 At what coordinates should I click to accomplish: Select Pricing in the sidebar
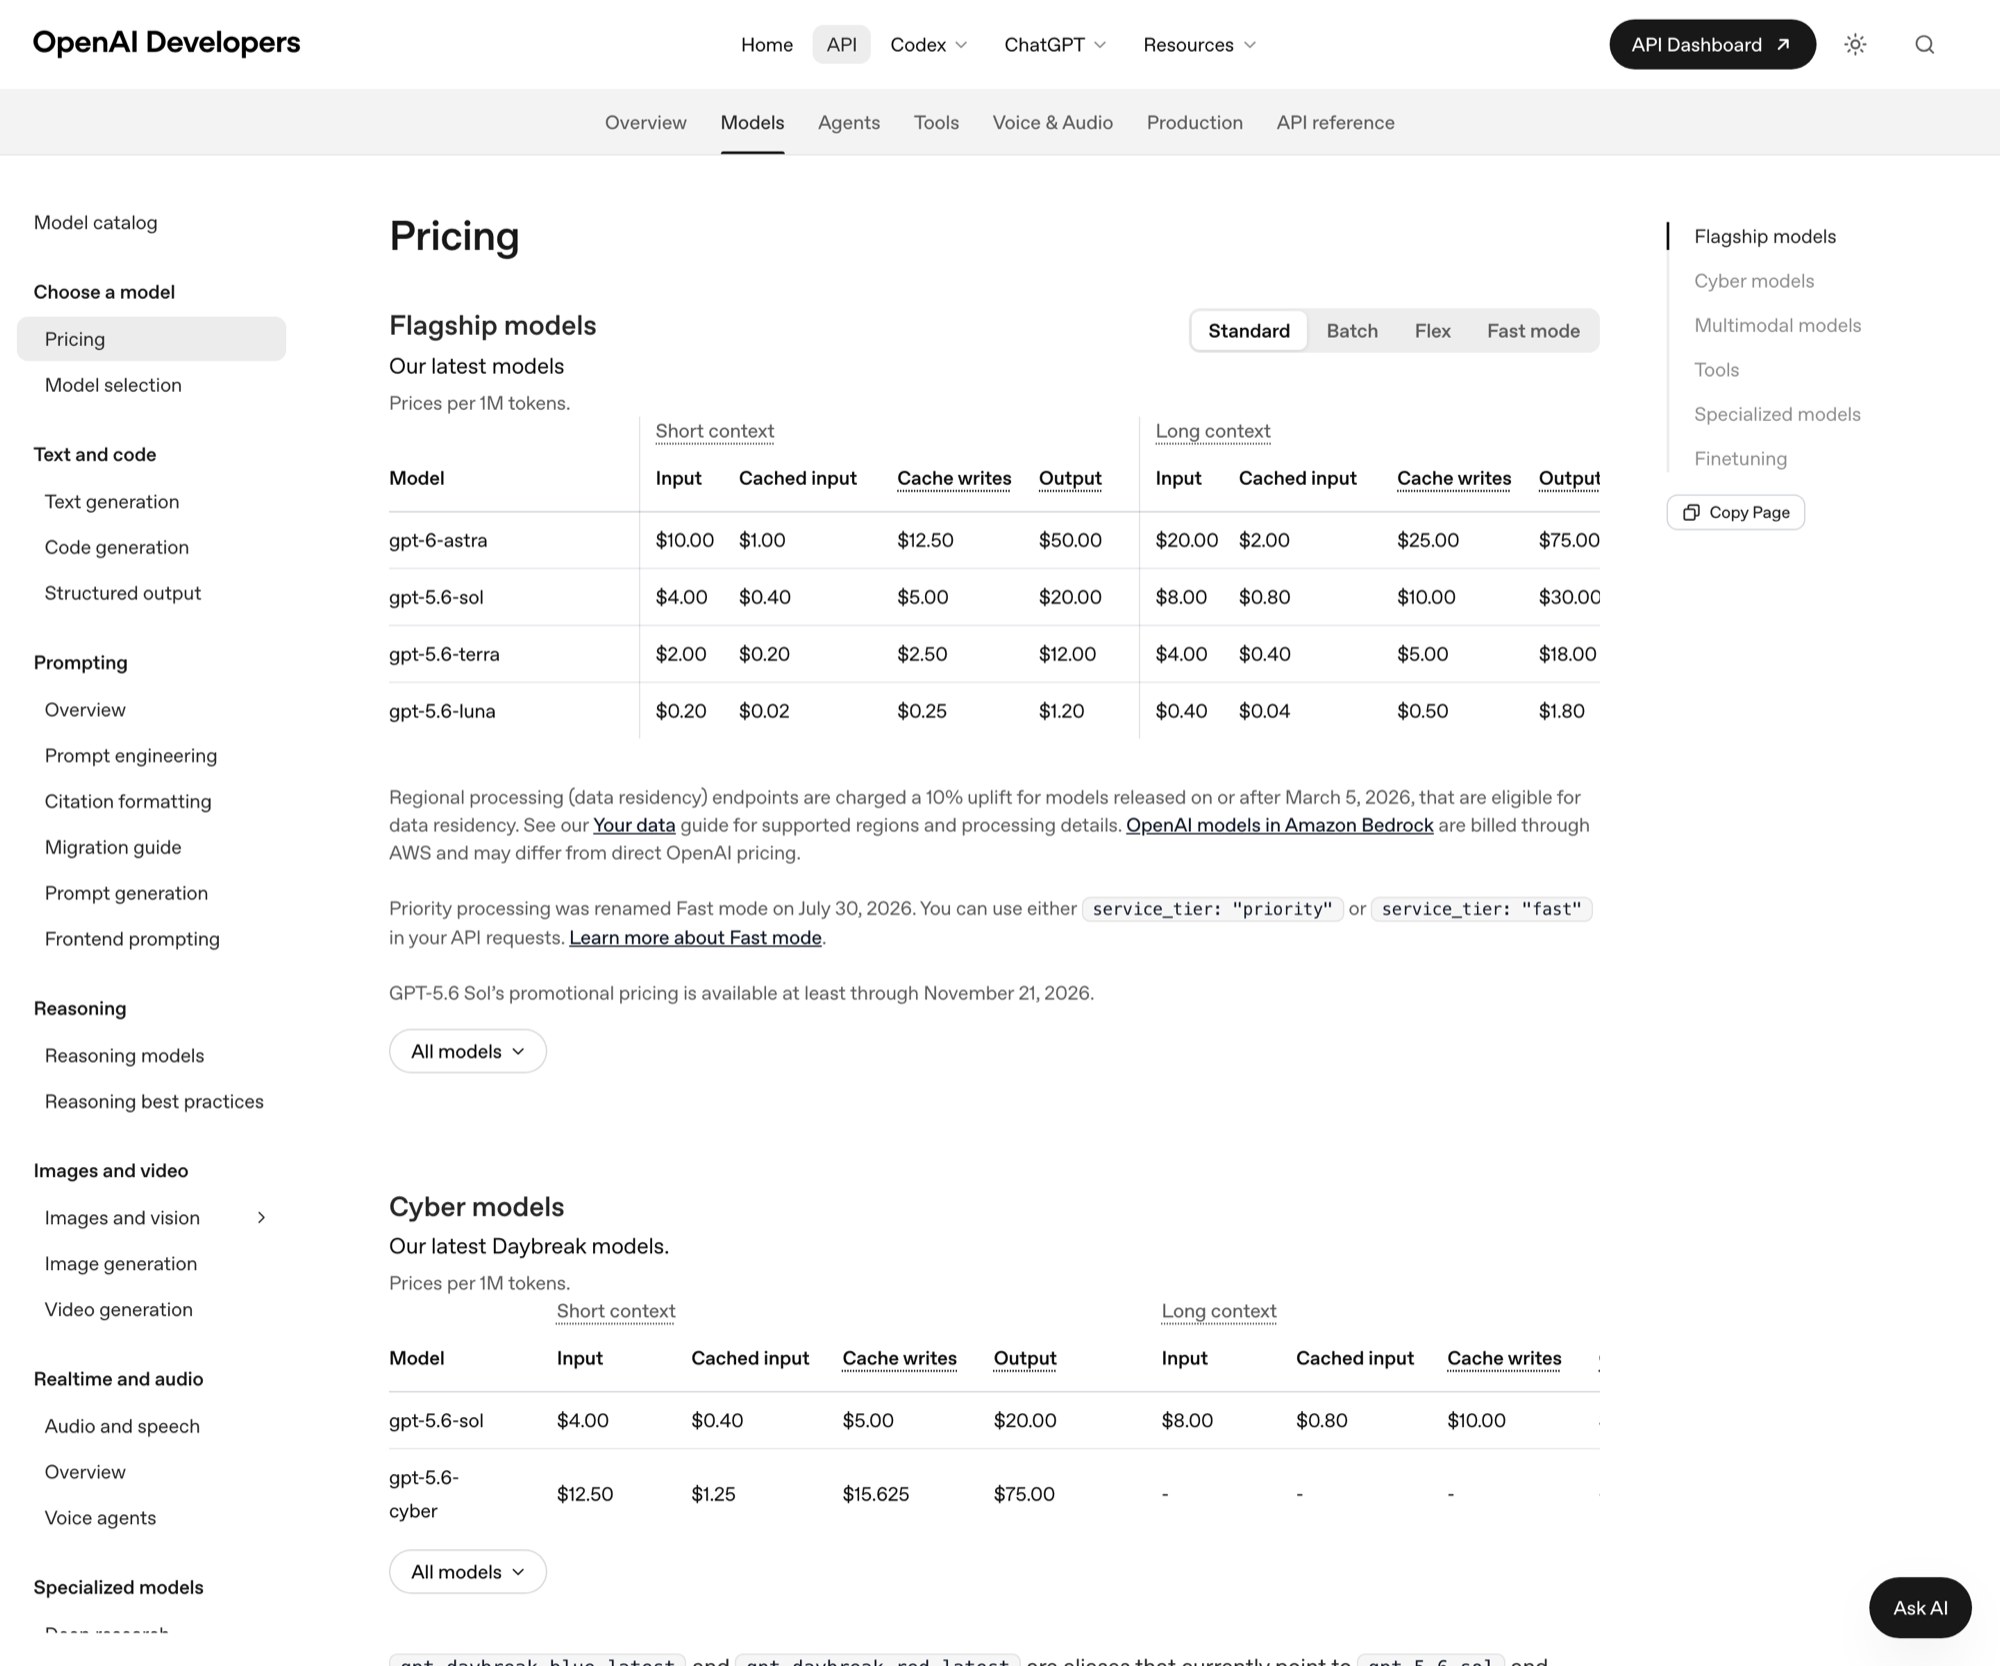[151, 339]
